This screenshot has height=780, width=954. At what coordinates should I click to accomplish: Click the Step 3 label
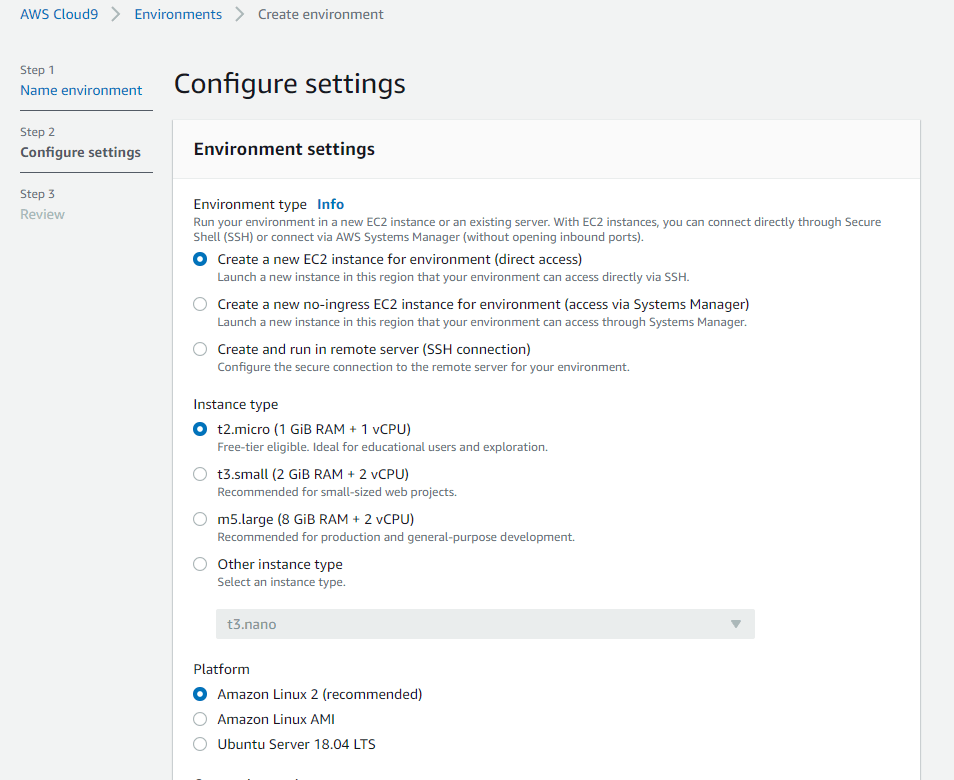[x=37, y=195]
